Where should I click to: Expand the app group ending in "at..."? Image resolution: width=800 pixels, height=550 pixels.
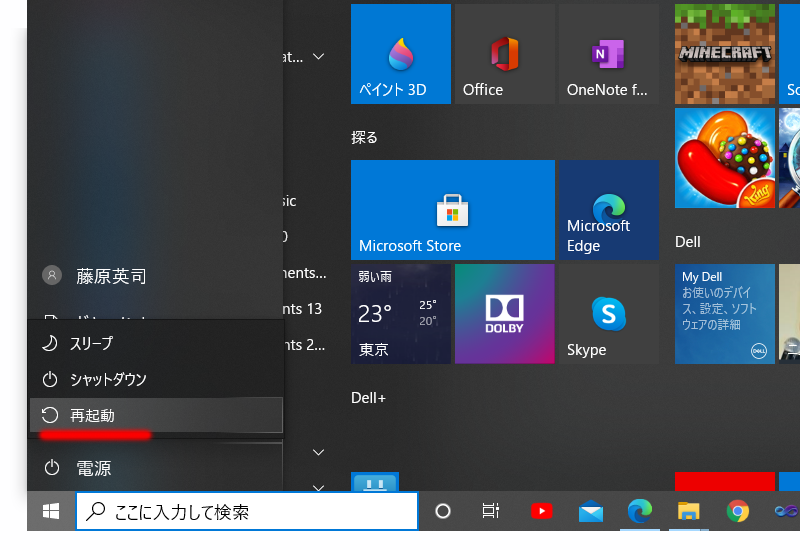pos(318,56)
